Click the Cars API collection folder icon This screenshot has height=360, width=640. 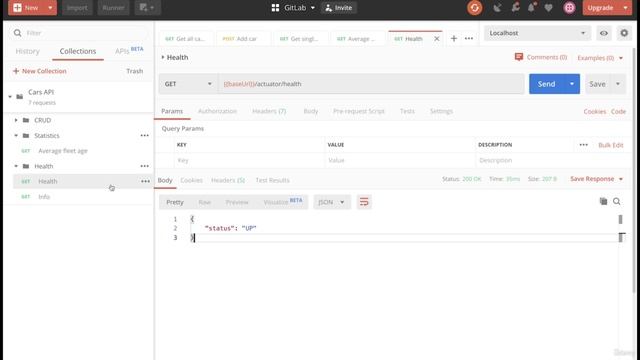pyautogui.click(x=20, y=97)
